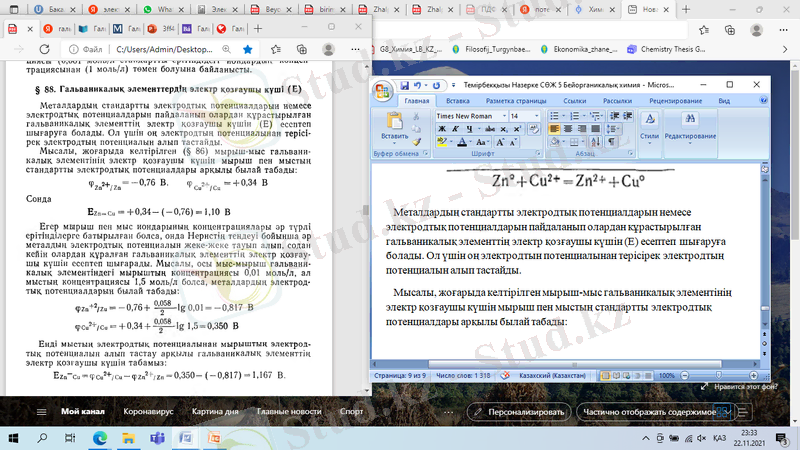Open the Times New Roman font dropdown

(x=501, y=116)
